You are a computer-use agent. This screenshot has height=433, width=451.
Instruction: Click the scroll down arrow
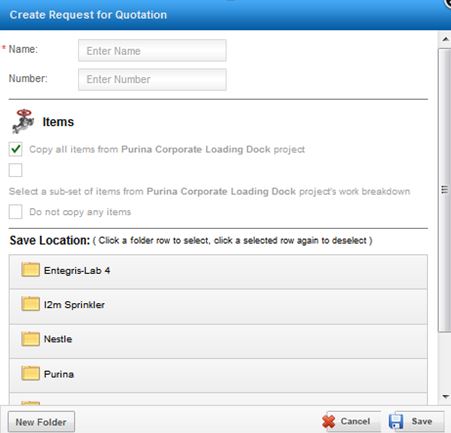tap(445, 396)
